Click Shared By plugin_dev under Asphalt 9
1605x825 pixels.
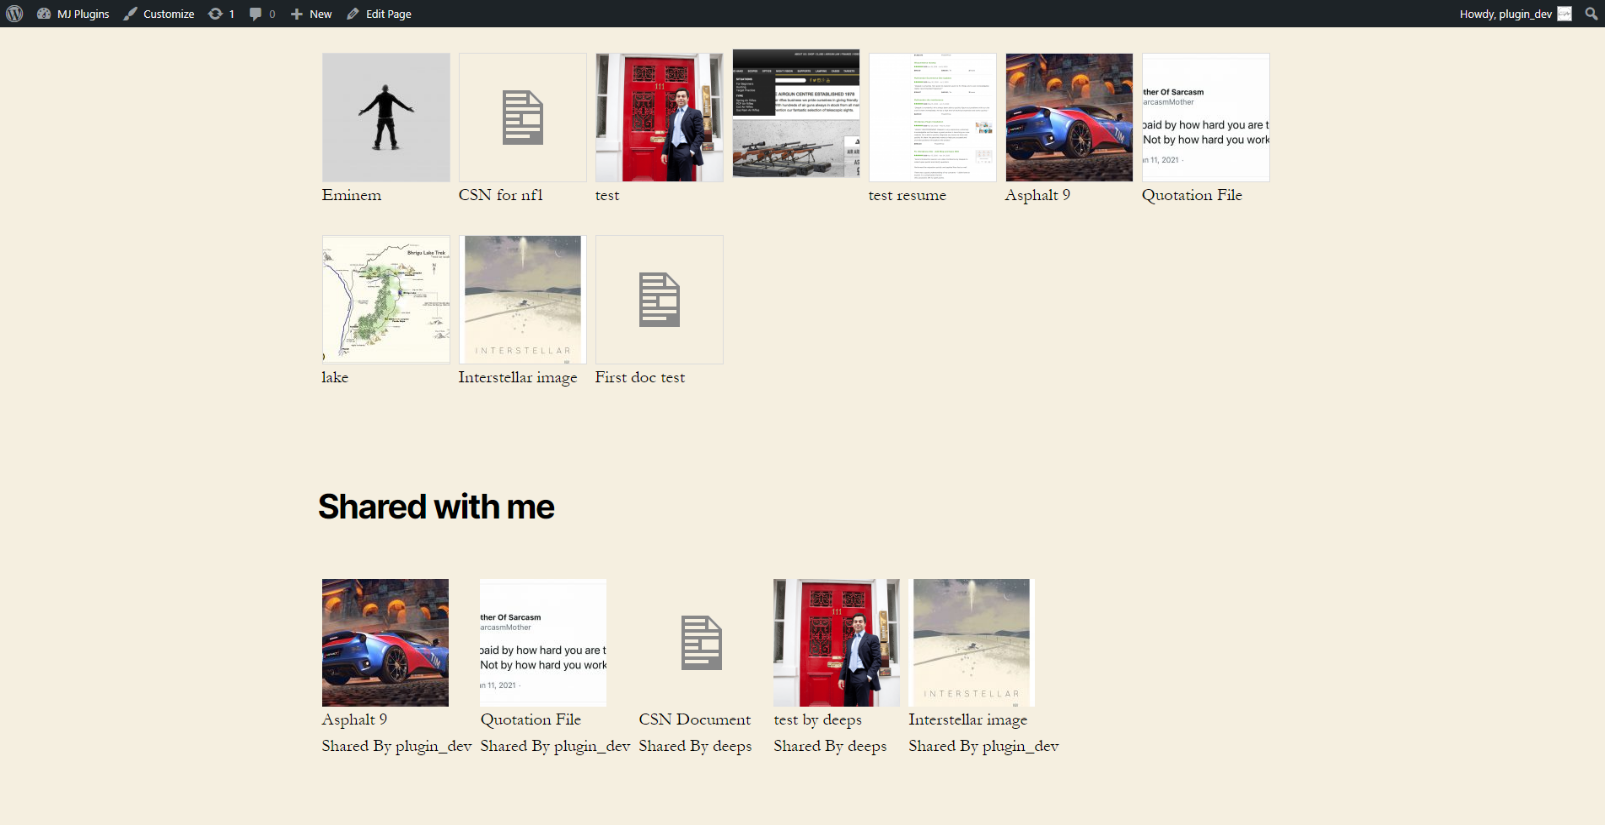coord(396,746)
